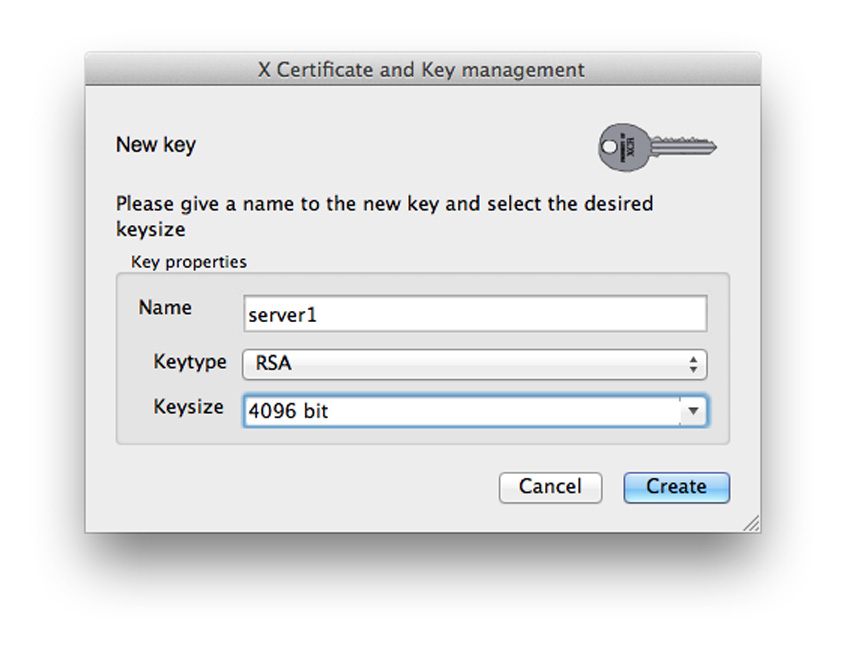The width and height of the screenshot is (846, 651).
Task: Expand the Keysize dropdown arrow
Action: point(693,411)
